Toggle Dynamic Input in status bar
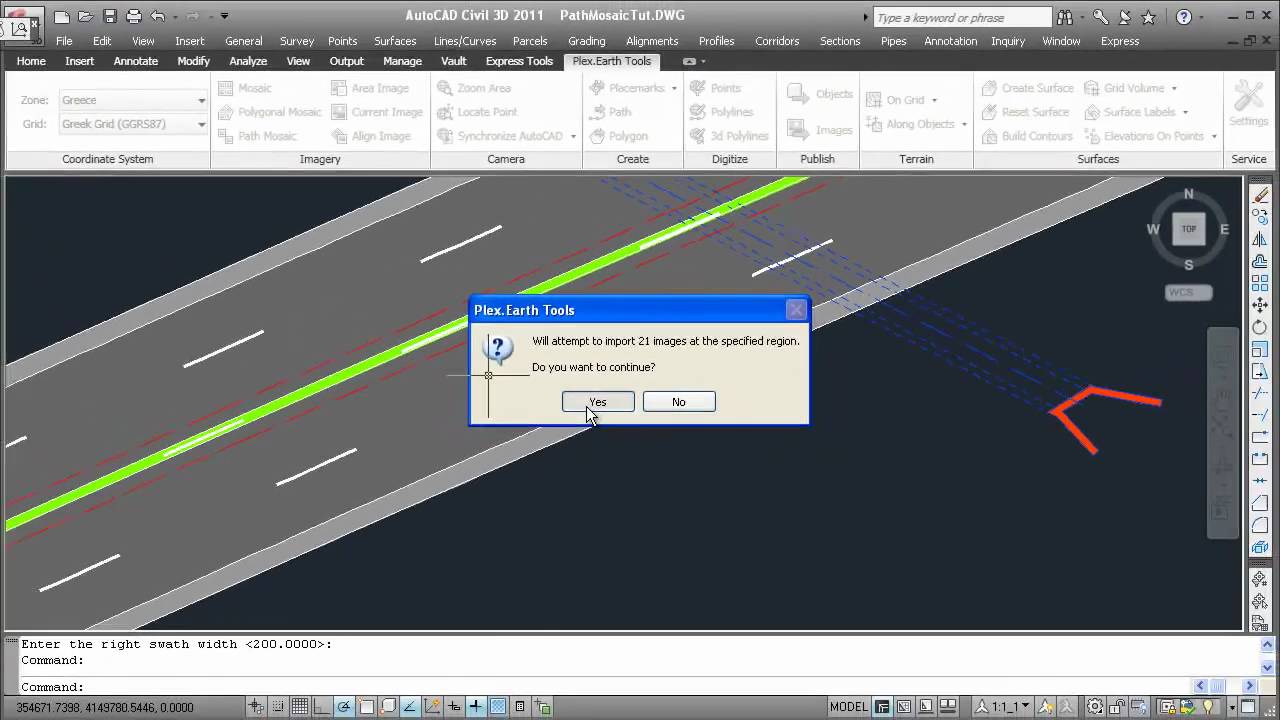 pyautogui.click(x=454, y=707)
